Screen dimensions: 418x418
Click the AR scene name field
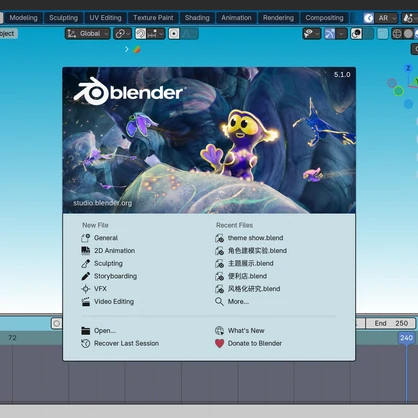[383, 18]
